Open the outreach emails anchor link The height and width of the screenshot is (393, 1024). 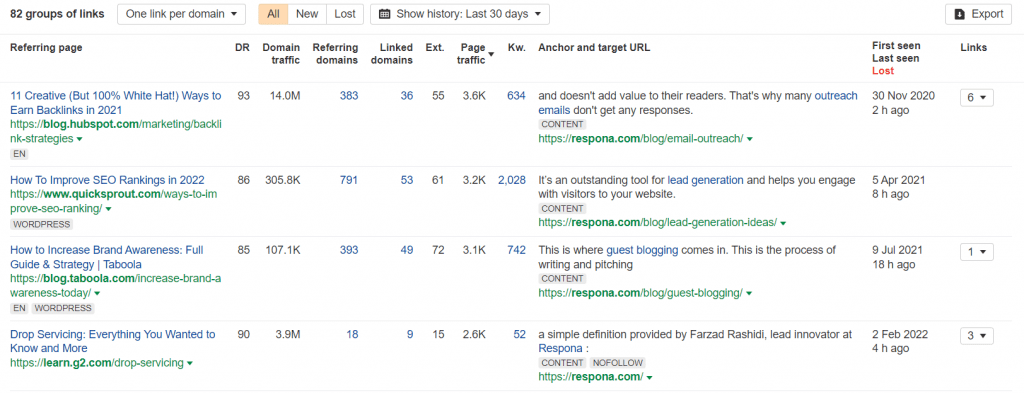click(697, 103)
